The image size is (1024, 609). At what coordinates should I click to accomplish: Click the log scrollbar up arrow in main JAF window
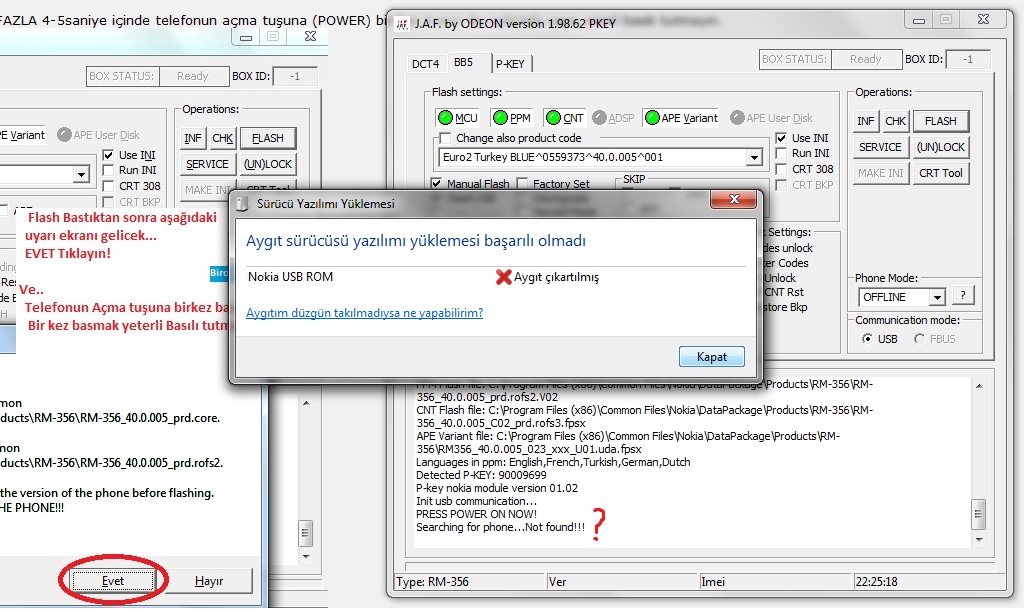(979, 386)
